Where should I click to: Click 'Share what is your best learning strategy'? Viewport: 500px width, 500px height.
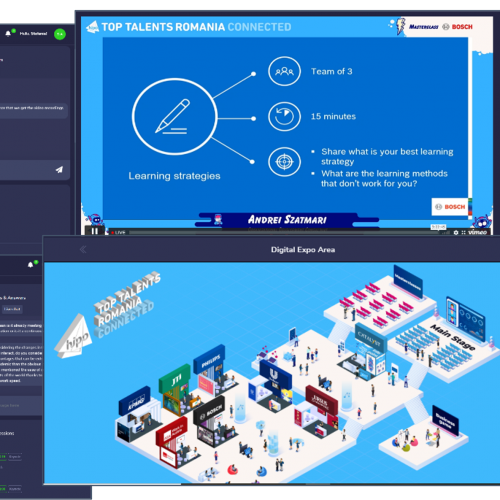pos(387,157)
